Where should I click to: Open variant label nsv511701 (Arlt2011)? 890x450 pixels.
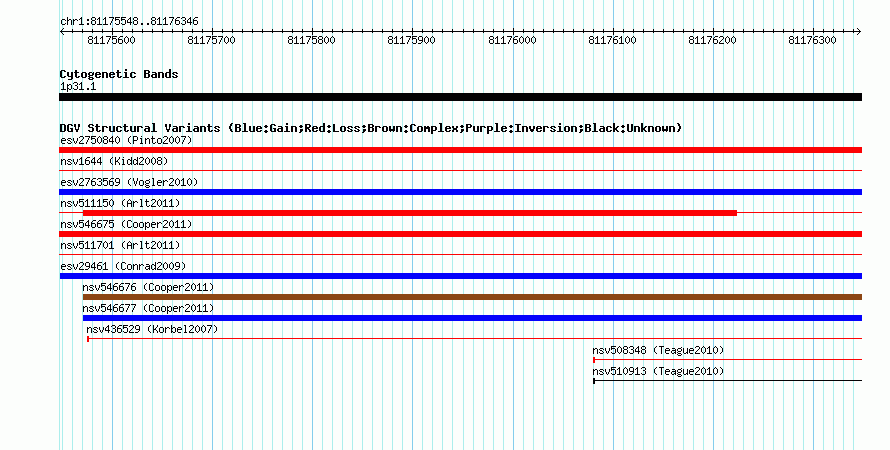click(120, 245)
